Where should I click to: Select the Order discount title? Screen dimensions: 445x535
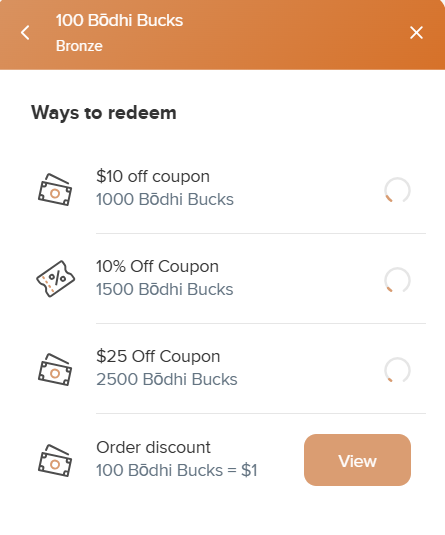point(154,447)
